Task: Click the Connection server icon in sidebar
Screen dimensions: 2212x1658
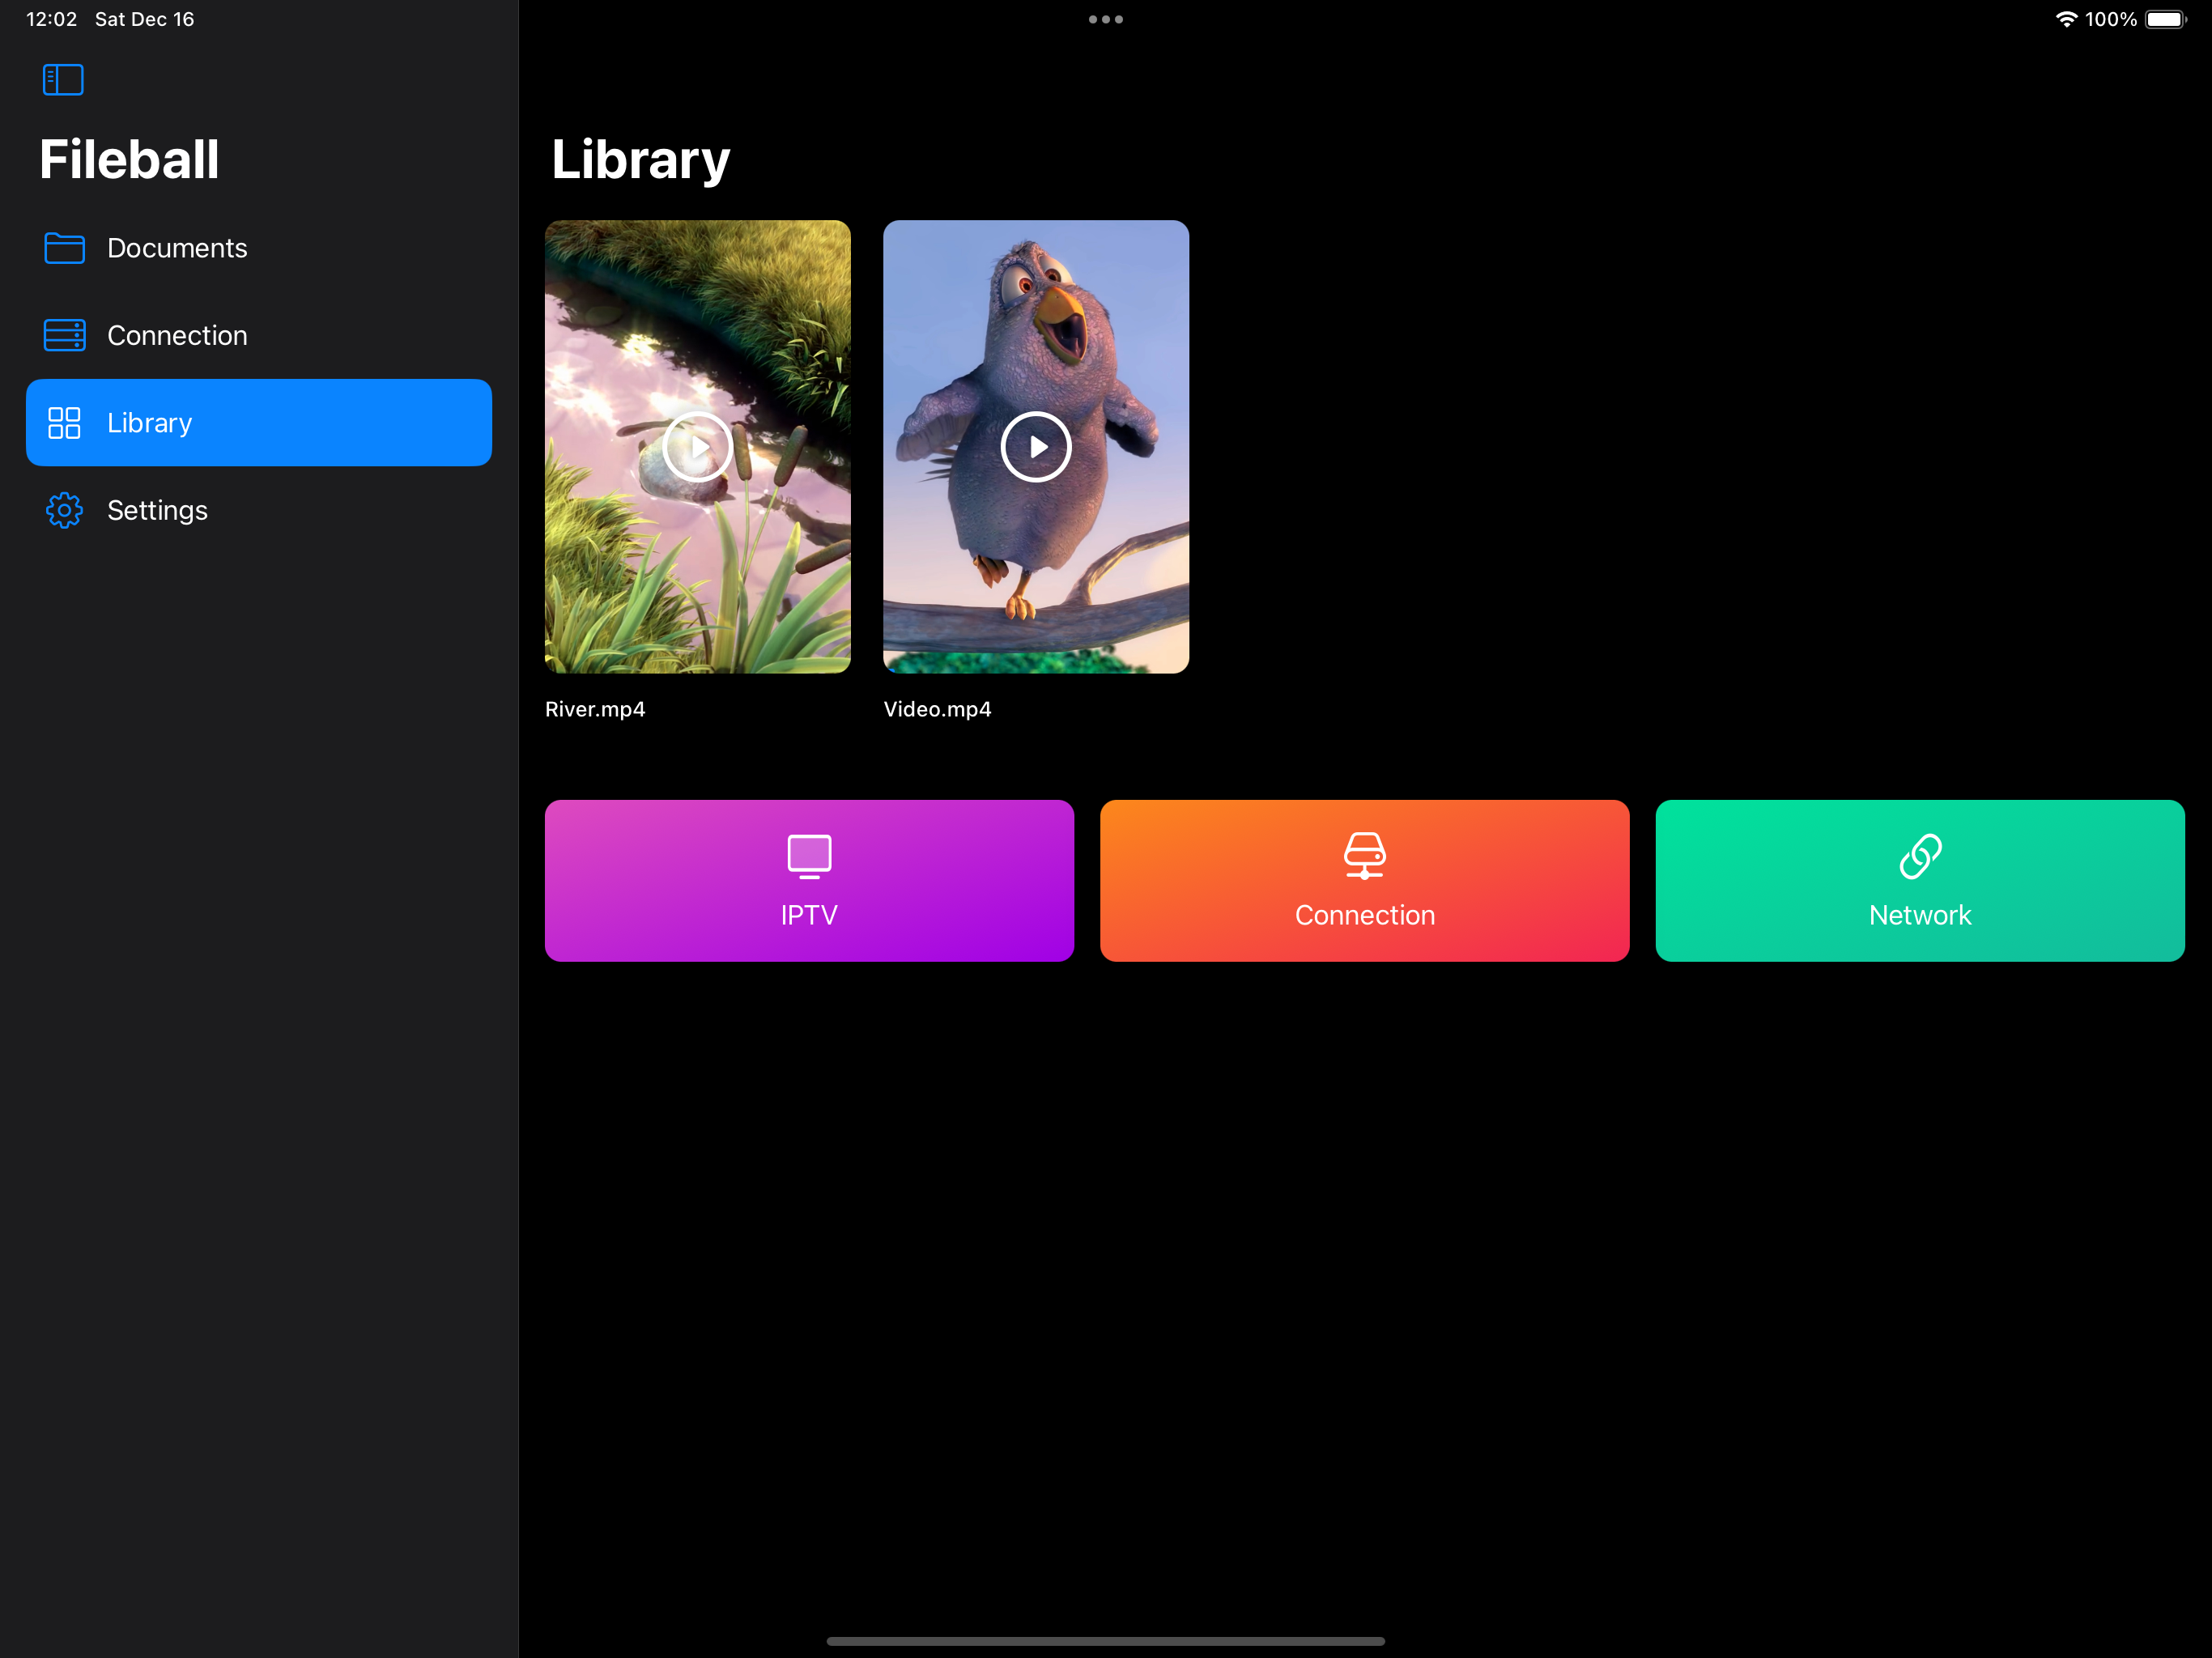Action: tap(64, 335)
